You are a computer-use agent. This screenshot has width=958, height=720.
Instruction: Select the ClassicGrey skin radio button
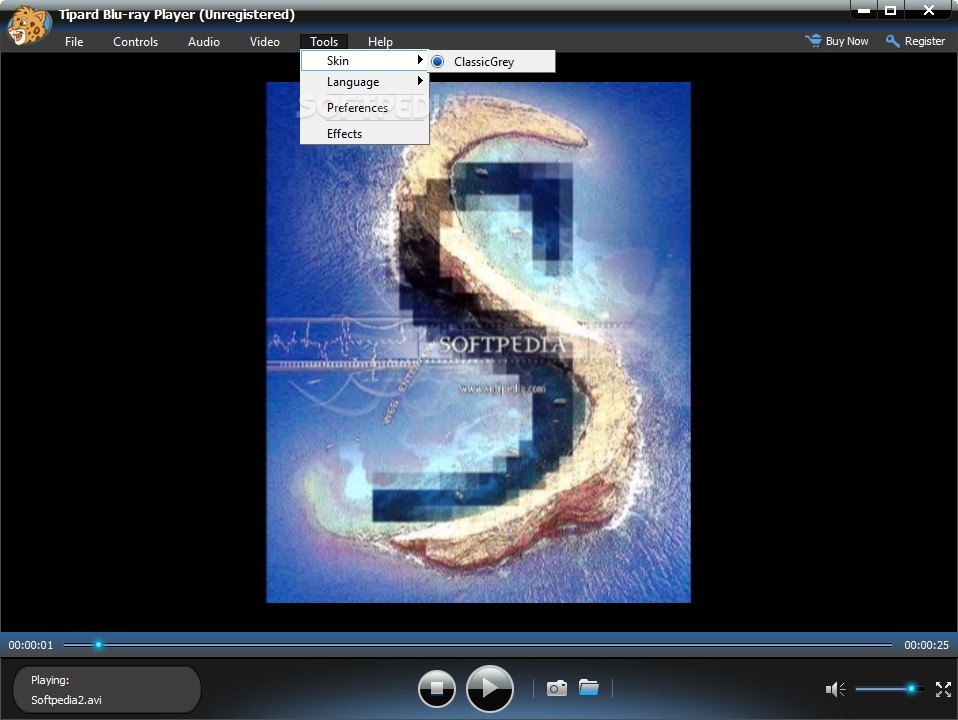click(437, 62)
